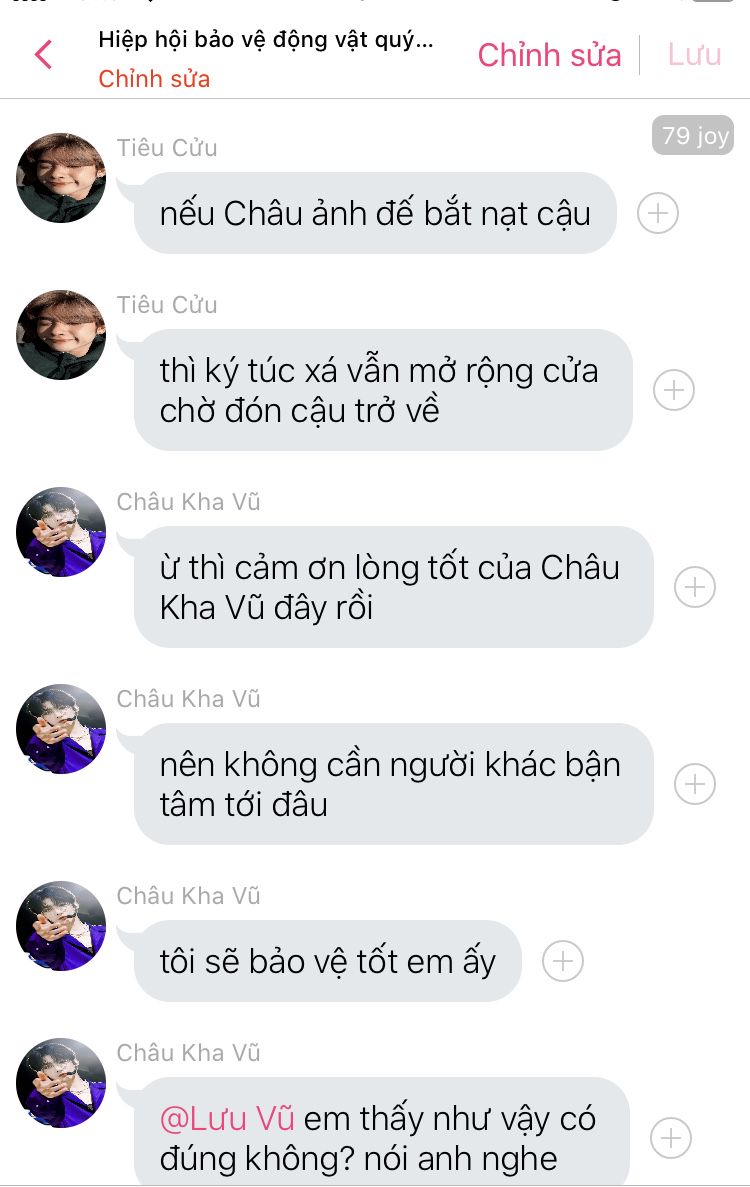Open the pink 'Chỉnh sửa' header button
The width and height of the screenshot is (750, 1187).
coord(549,55)
